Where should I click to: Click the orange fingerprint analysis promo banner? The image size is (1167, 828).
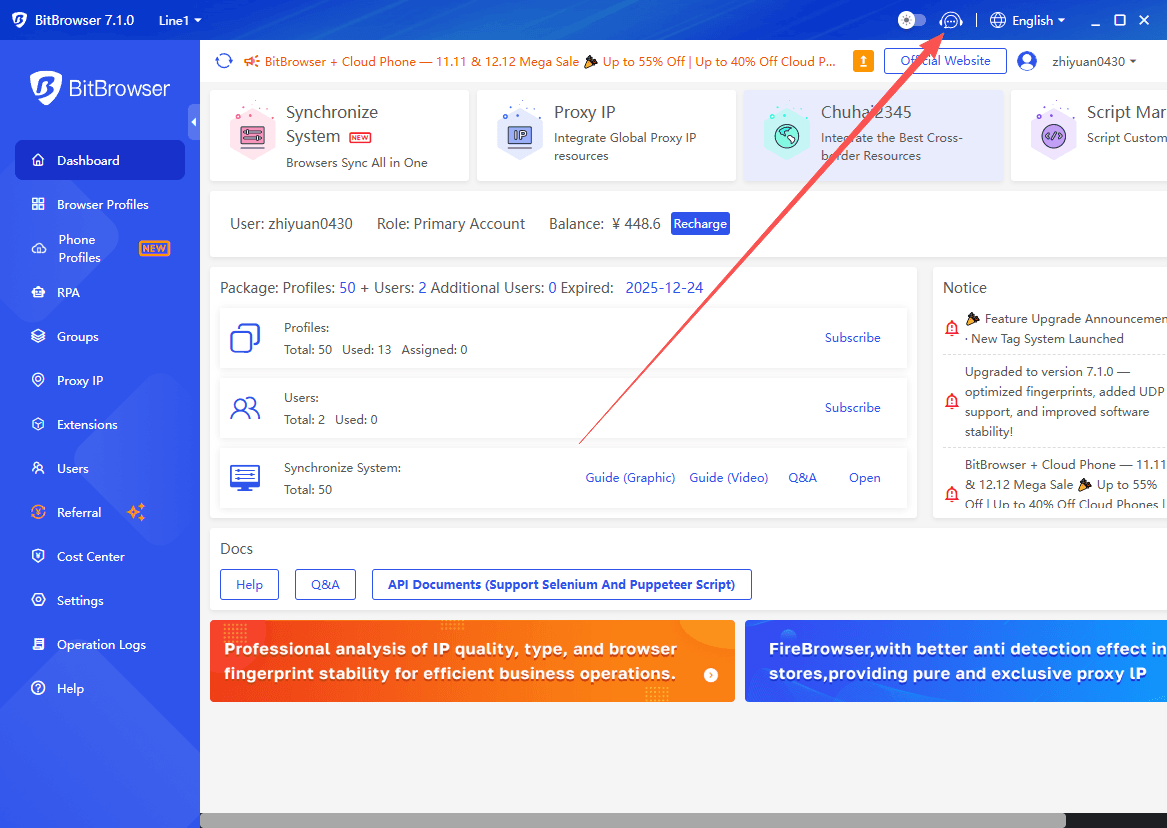472,661
